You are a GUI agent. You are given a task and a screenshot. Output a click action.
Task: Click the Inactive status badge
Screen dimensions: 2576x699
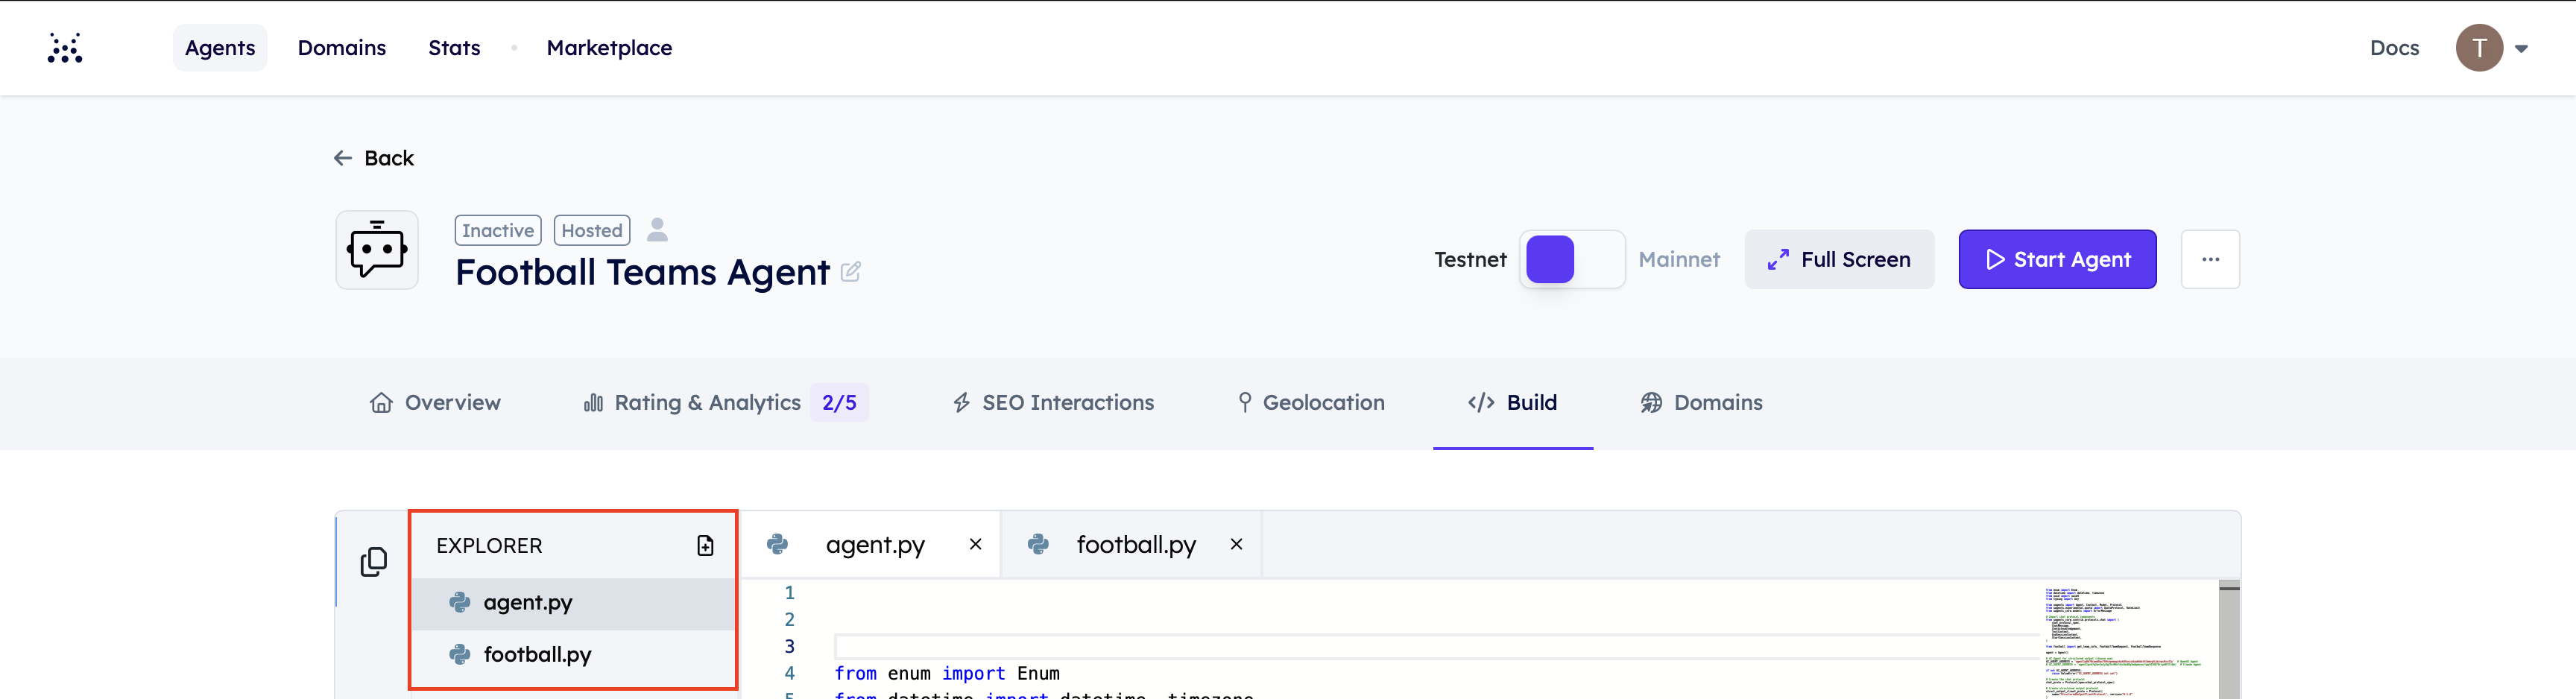[x=498, y=230]
